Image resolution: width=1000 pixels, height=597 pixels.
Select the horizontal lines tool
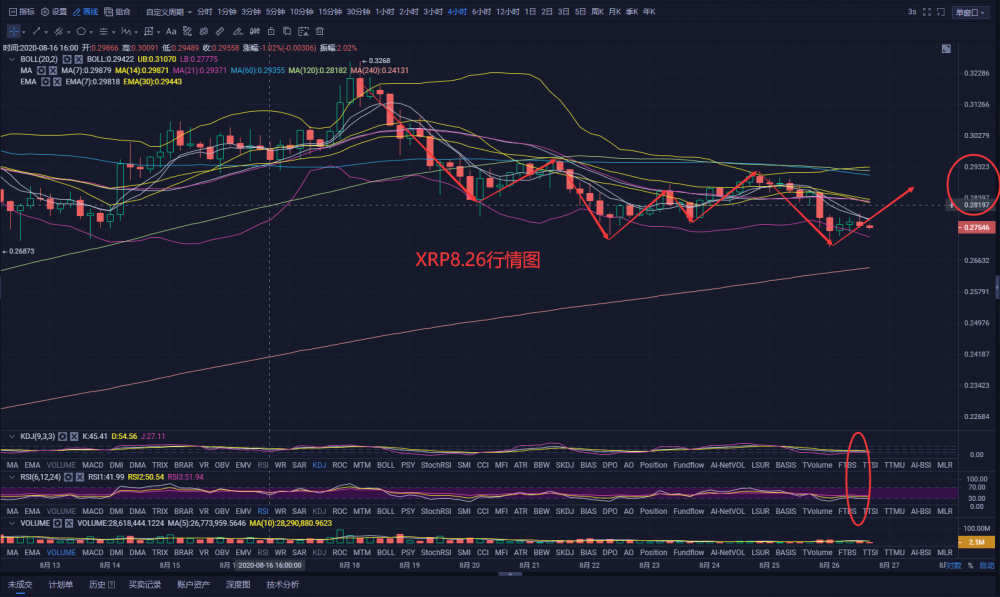(x=103, y=31)
